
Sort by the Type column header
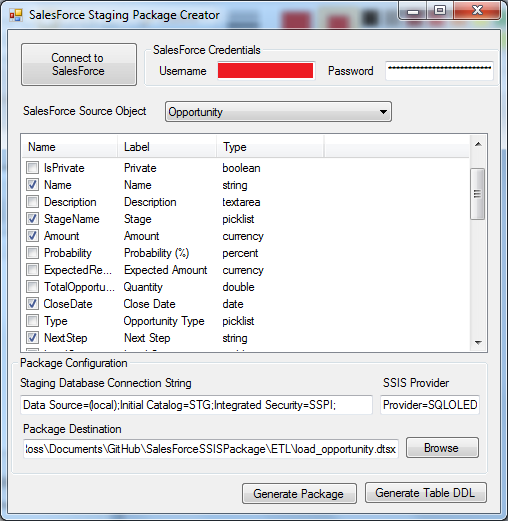pyautogui.click(x=270, y=147)
